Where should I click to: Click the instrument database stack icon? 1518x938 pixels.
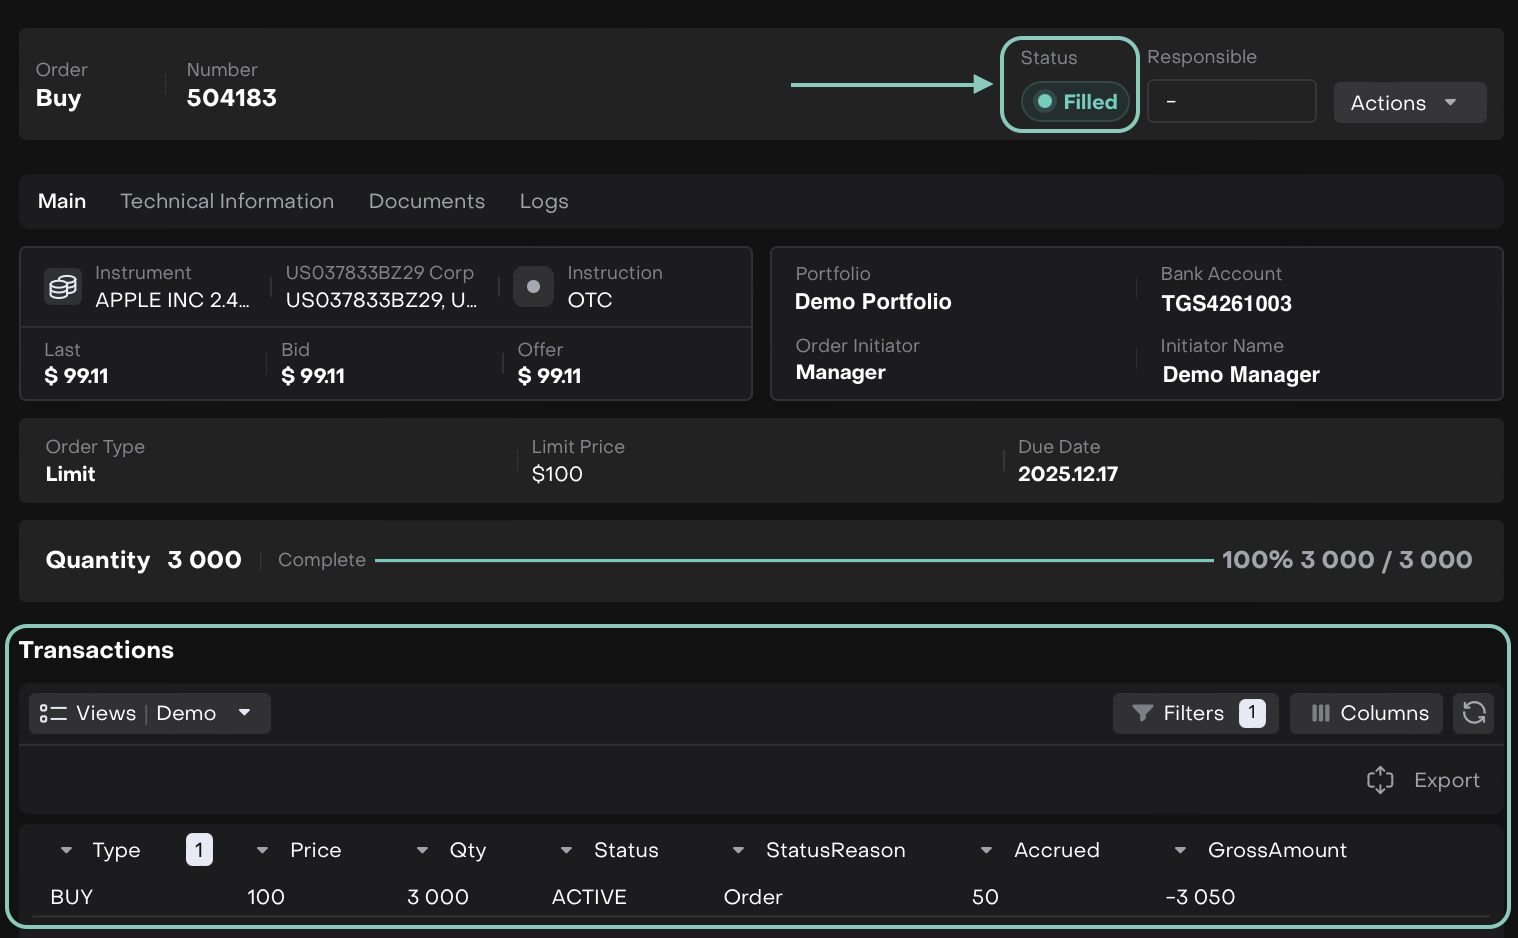pyautogui.click(x=63, y=287)
